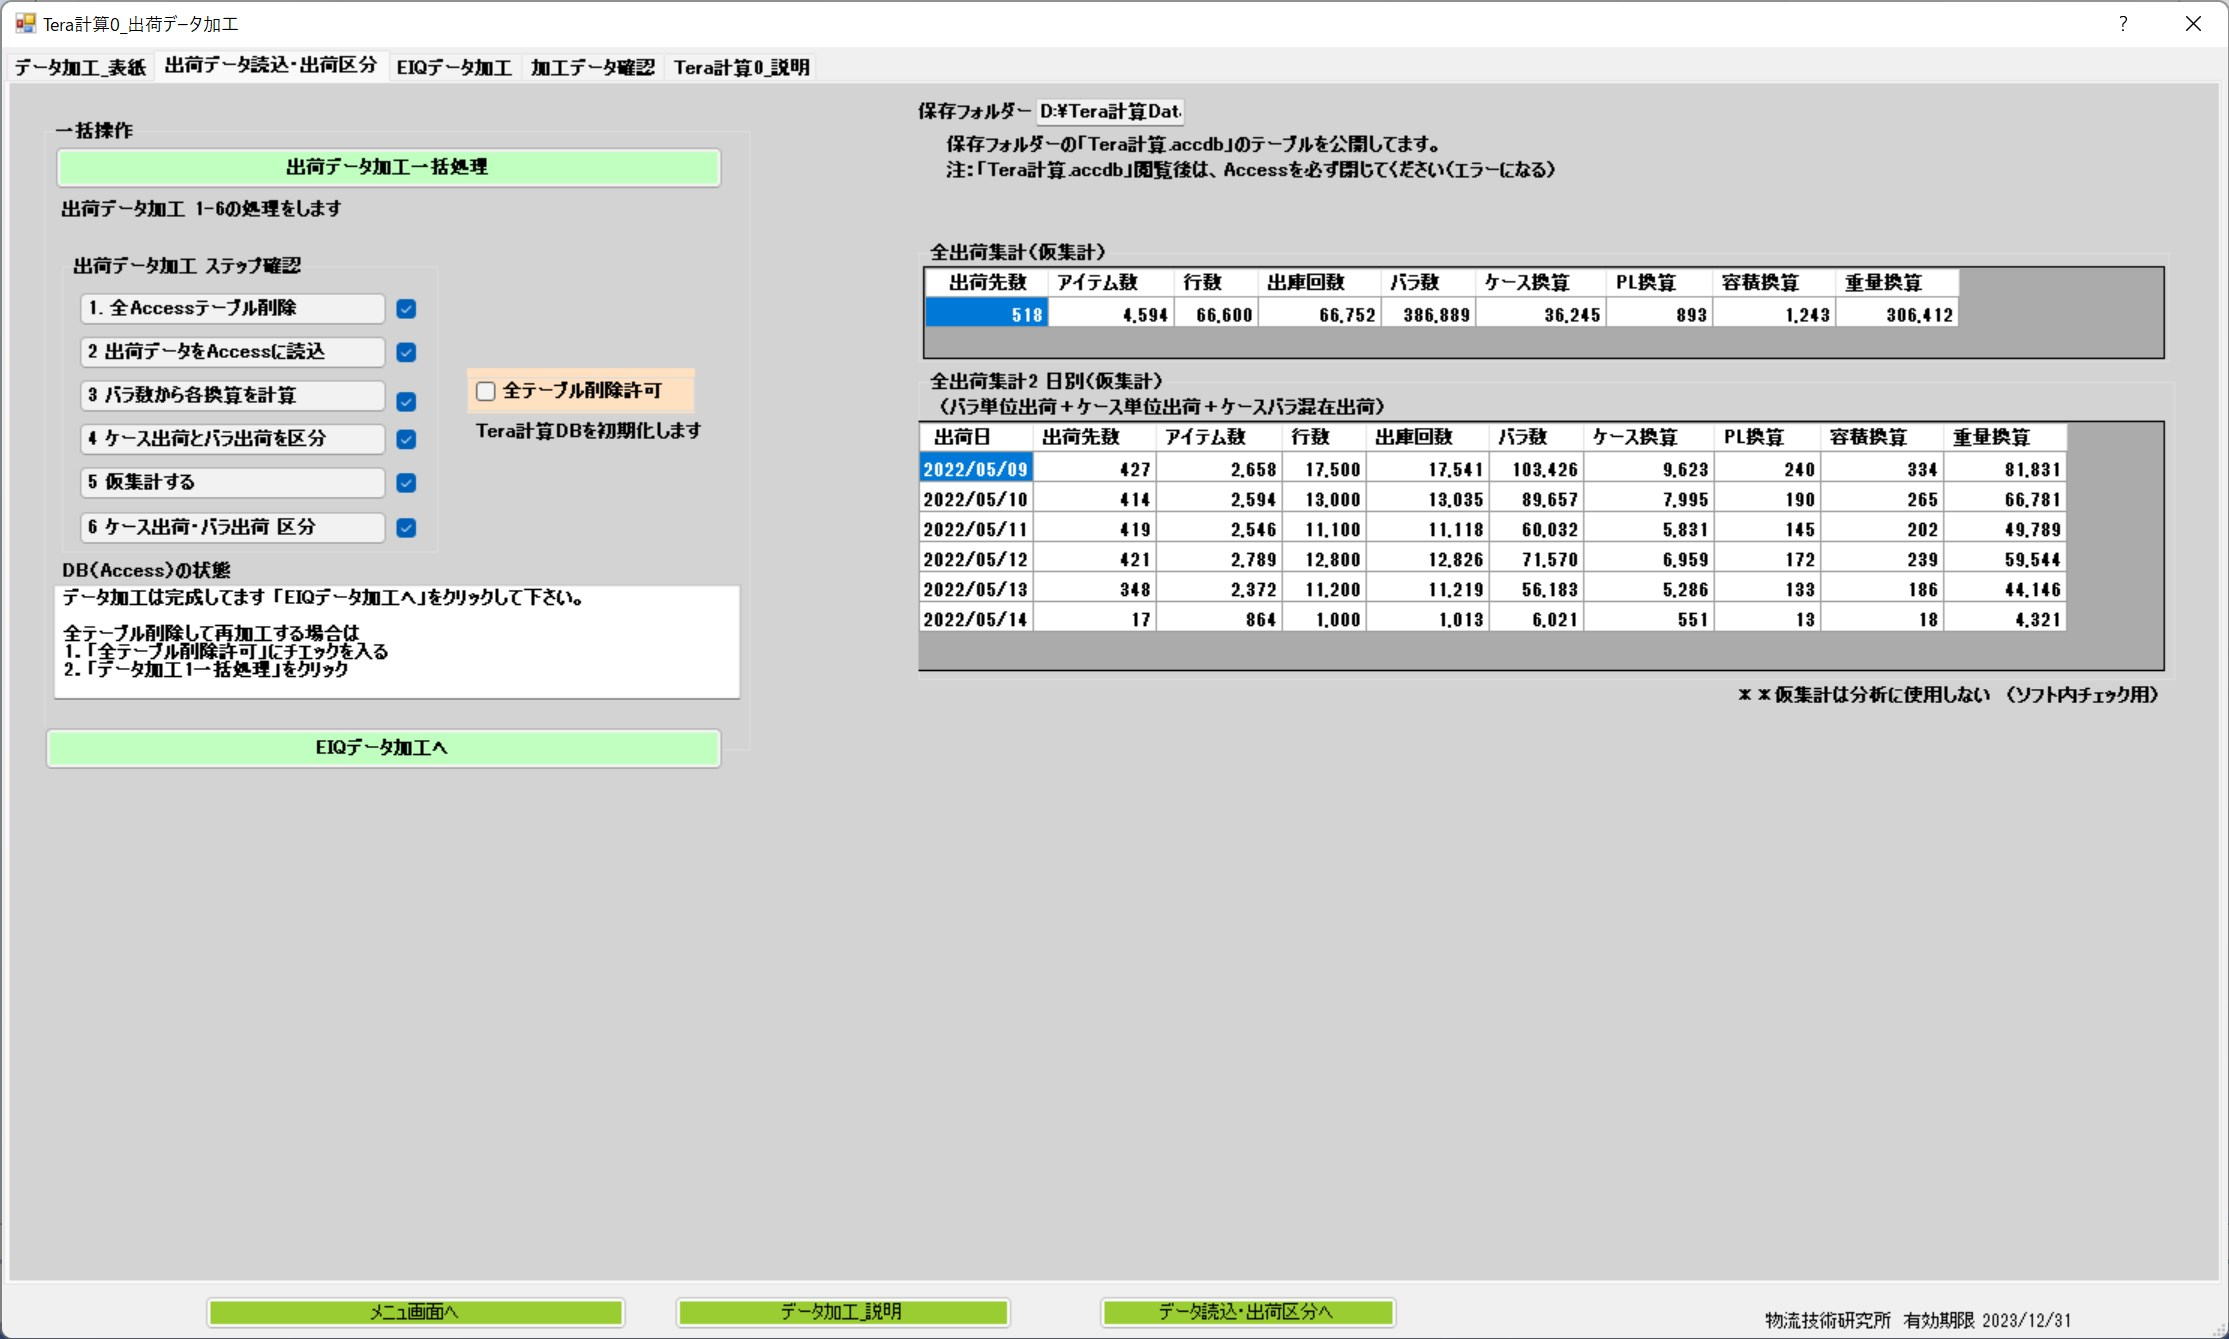The height and width of the screenshot is (1339, 2229).
Task: Switch to the EIQデータ加工 tab
Action: click(453, 67)
